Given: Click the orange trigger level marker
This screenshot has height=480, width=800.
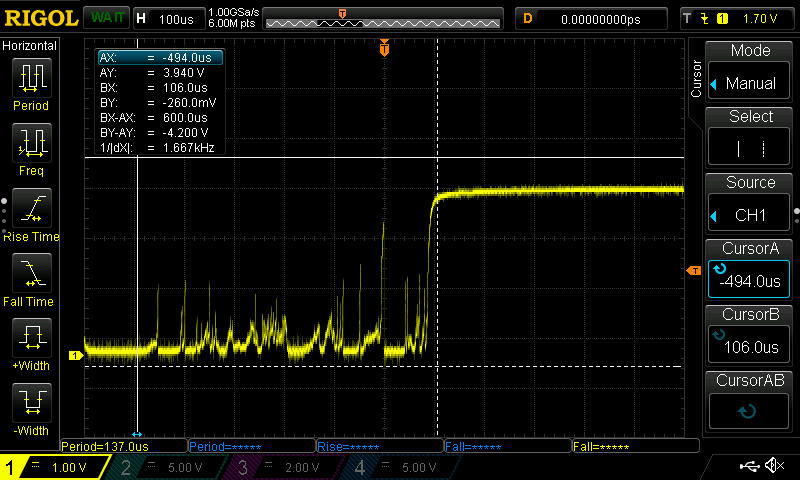Looking at the screenshot, I should tap(692, 271).
